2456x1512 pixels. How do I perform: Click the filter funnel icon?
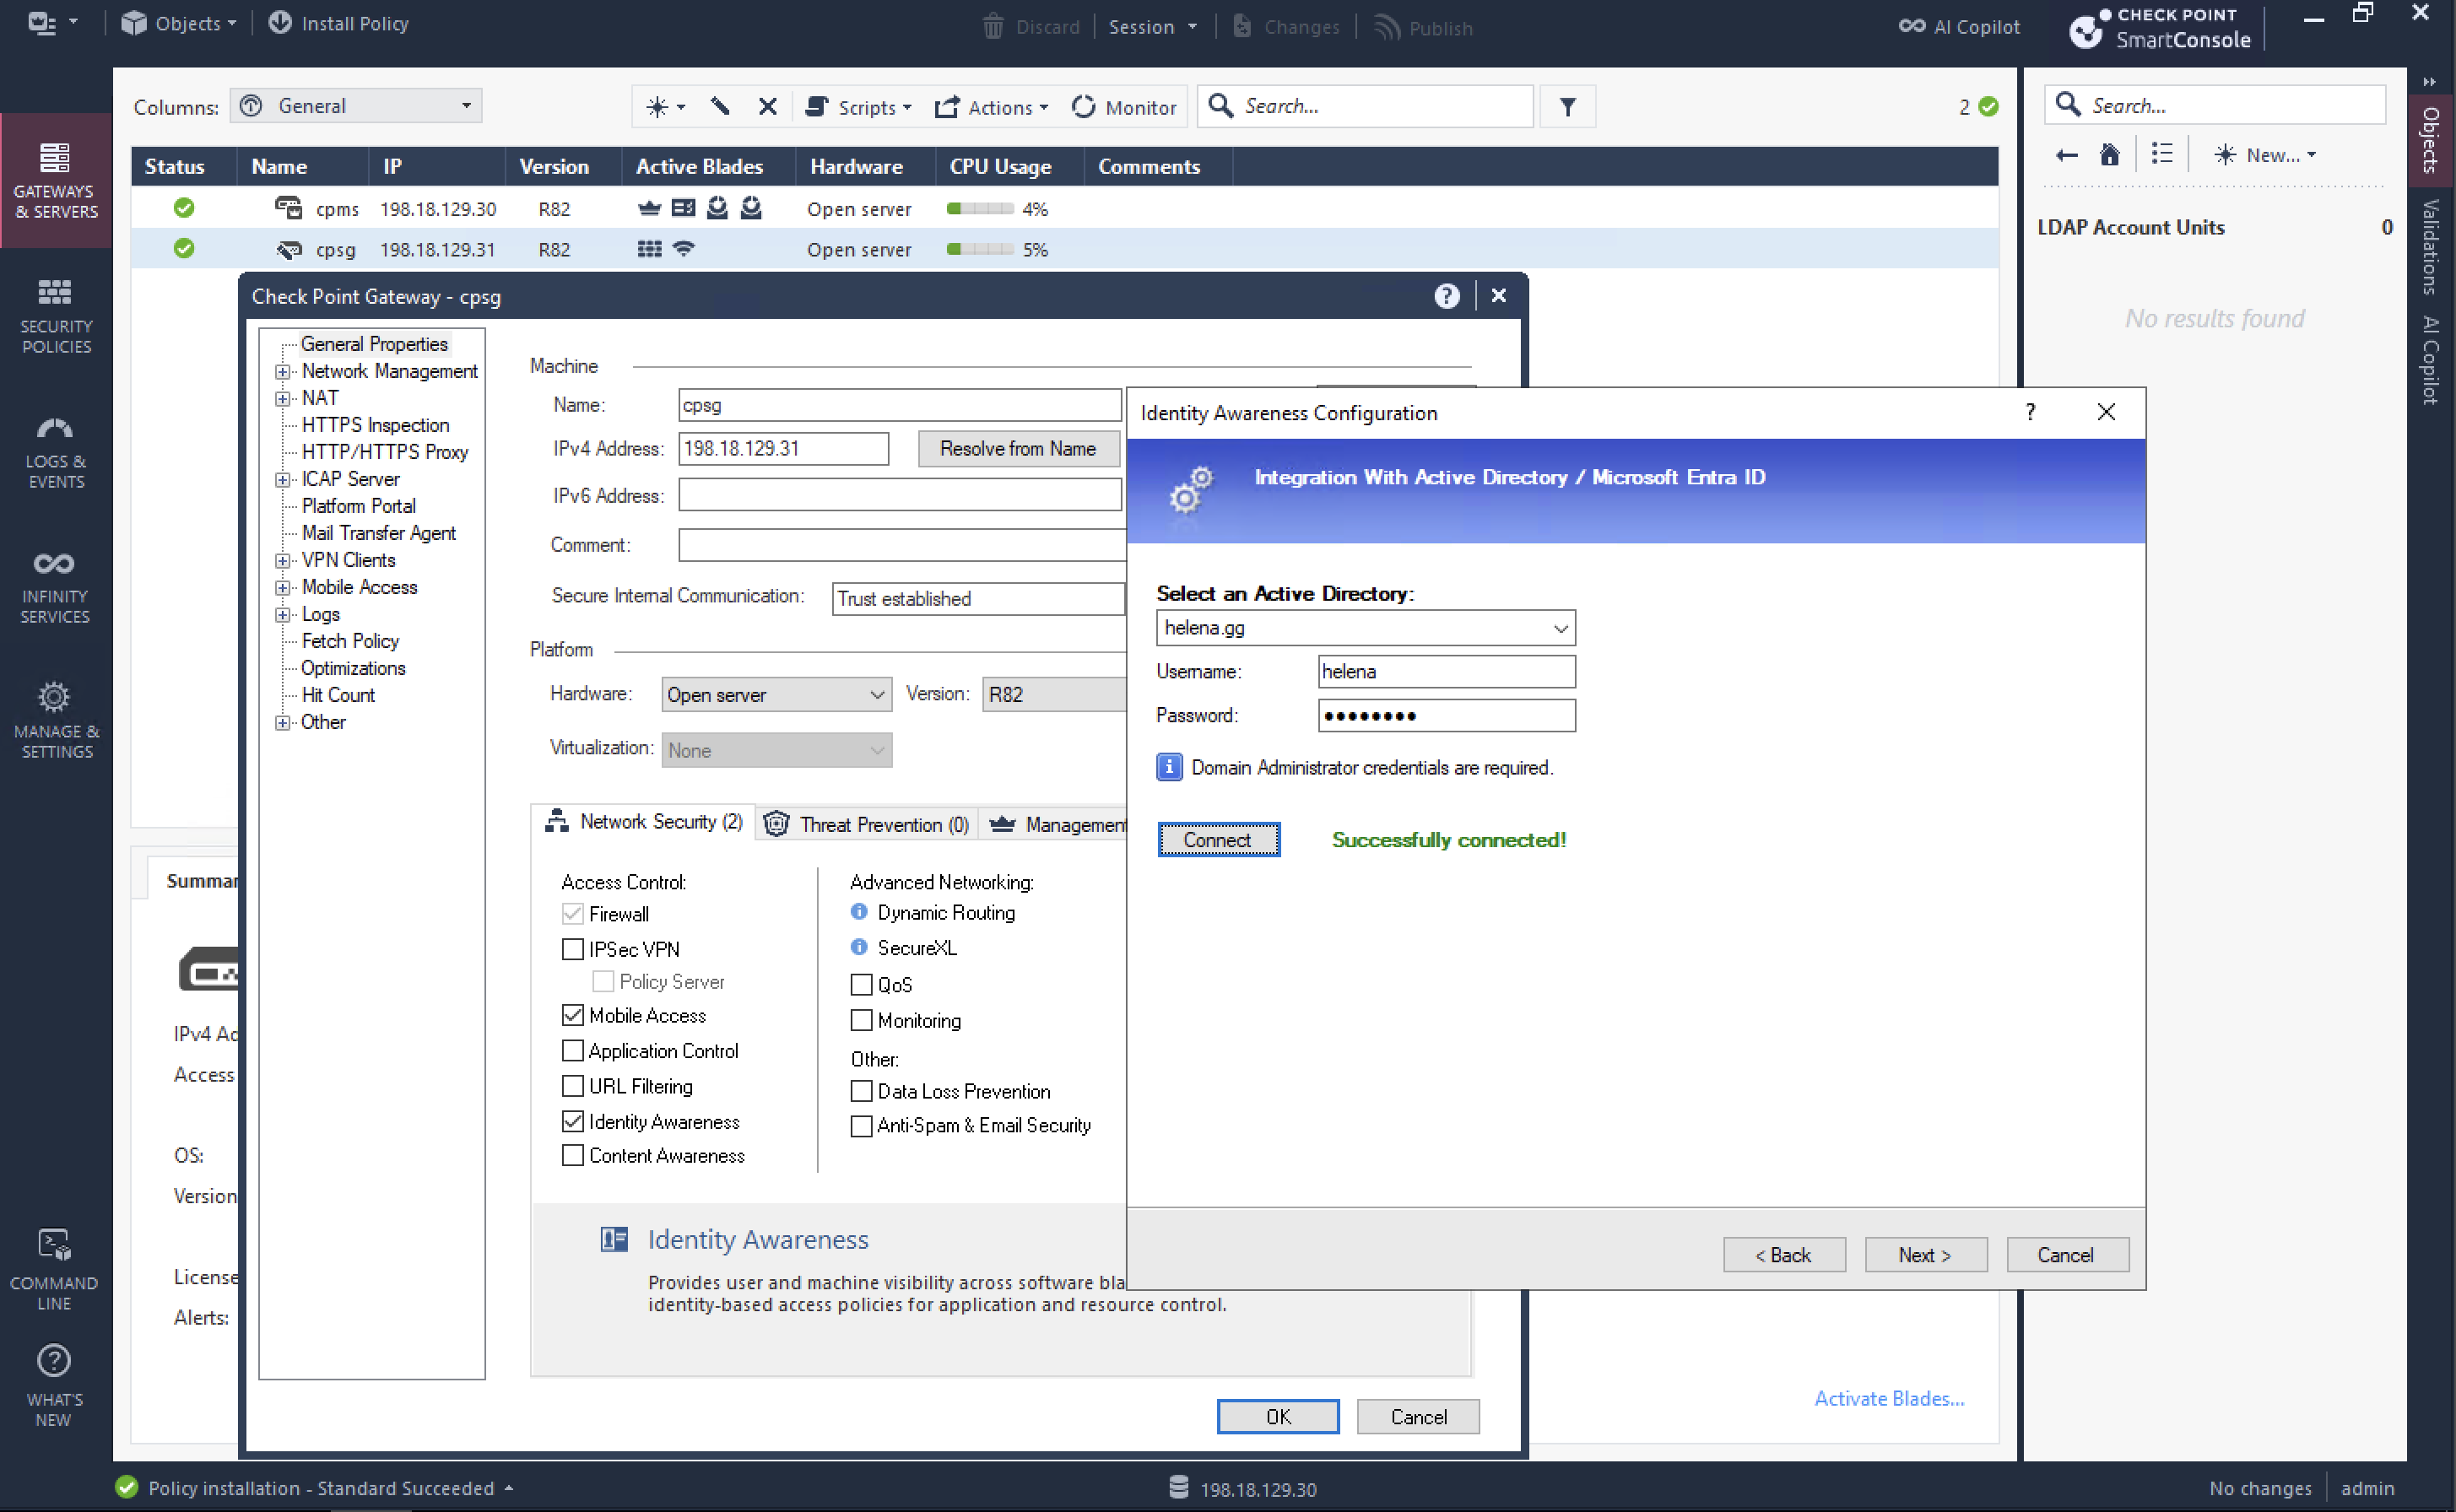pos(1567,107)
